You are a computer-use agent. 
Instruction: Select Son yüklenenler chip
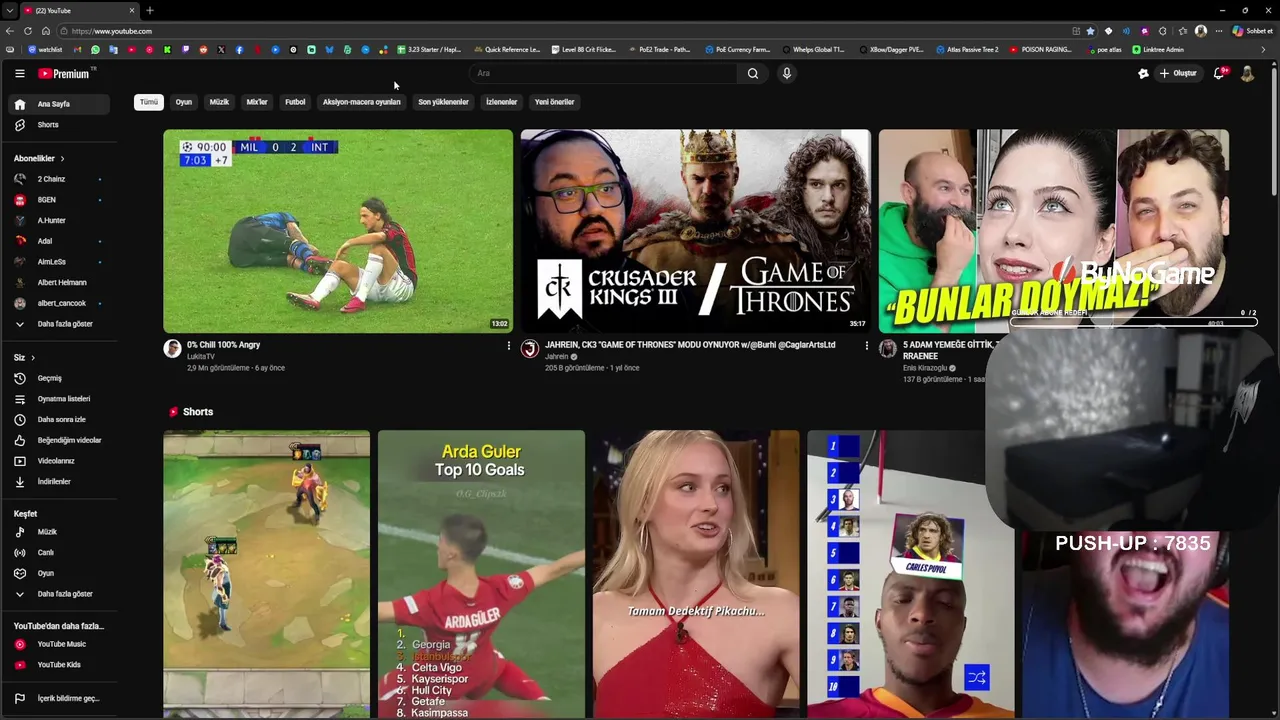tap(443, 102)
